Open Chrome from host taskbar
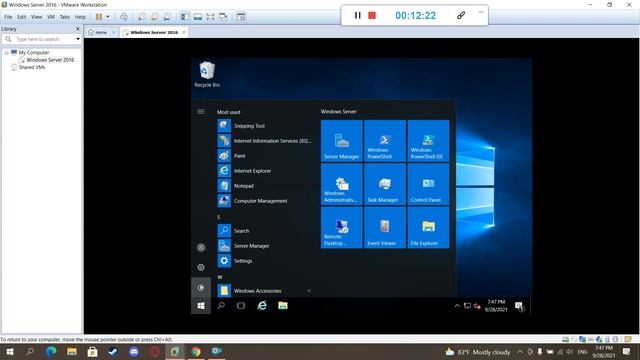640x360 pixels. (196, 351)
